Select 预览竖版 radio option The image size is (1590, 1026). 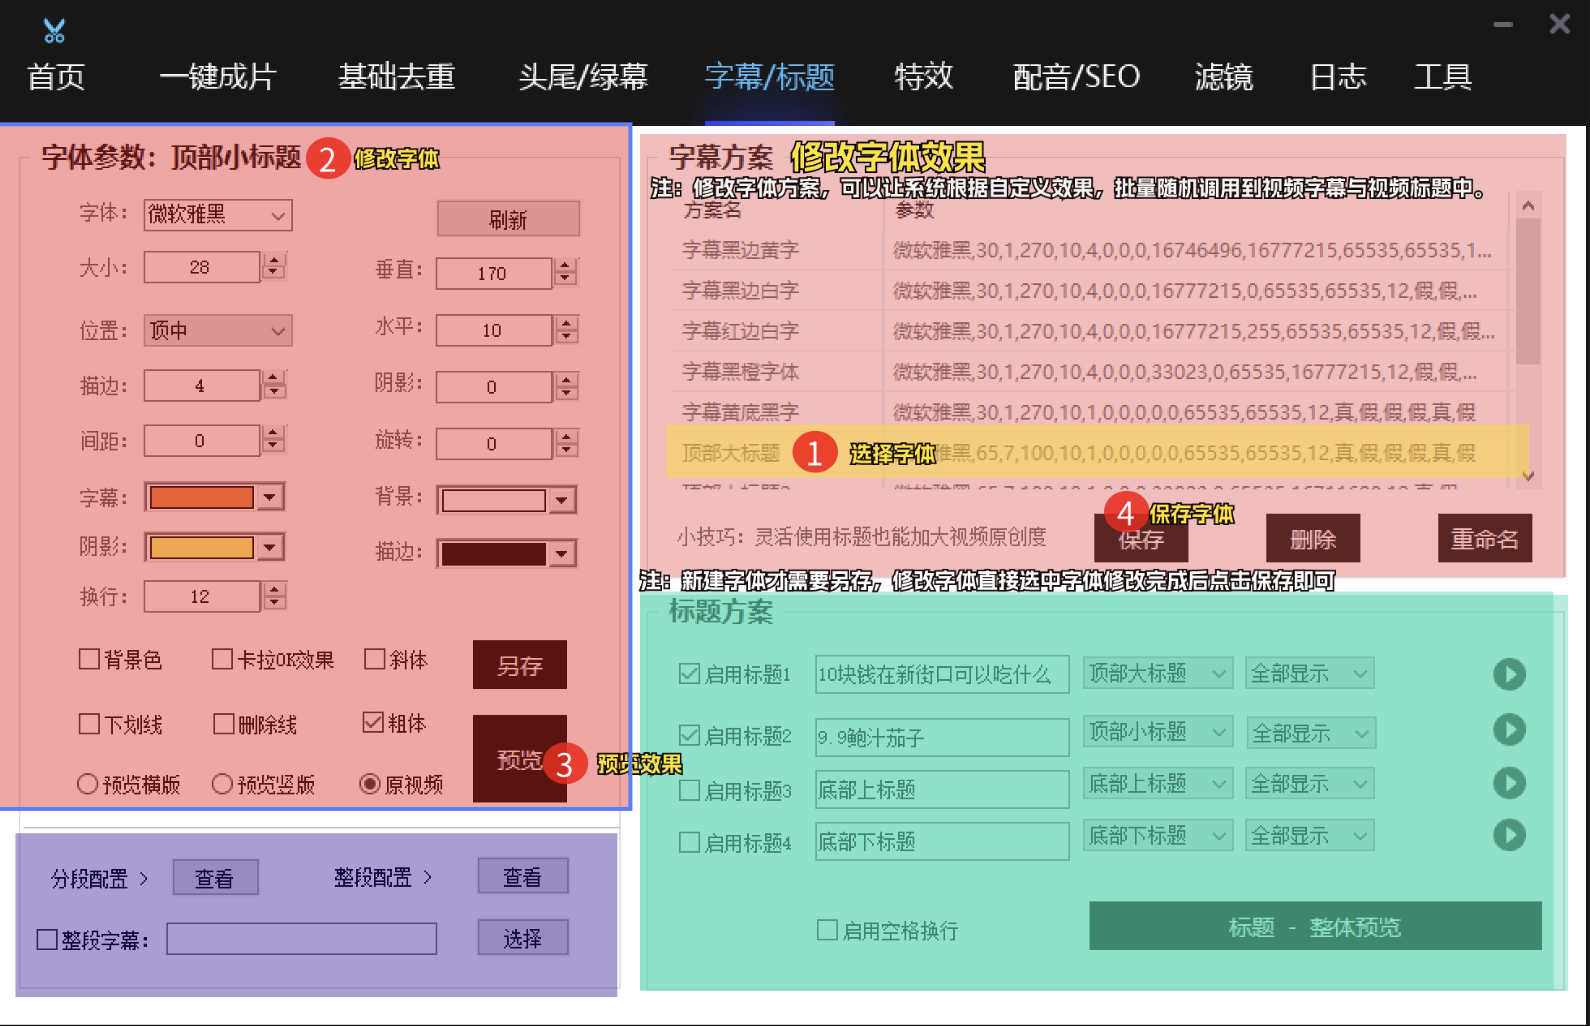(x=222, y=785)
